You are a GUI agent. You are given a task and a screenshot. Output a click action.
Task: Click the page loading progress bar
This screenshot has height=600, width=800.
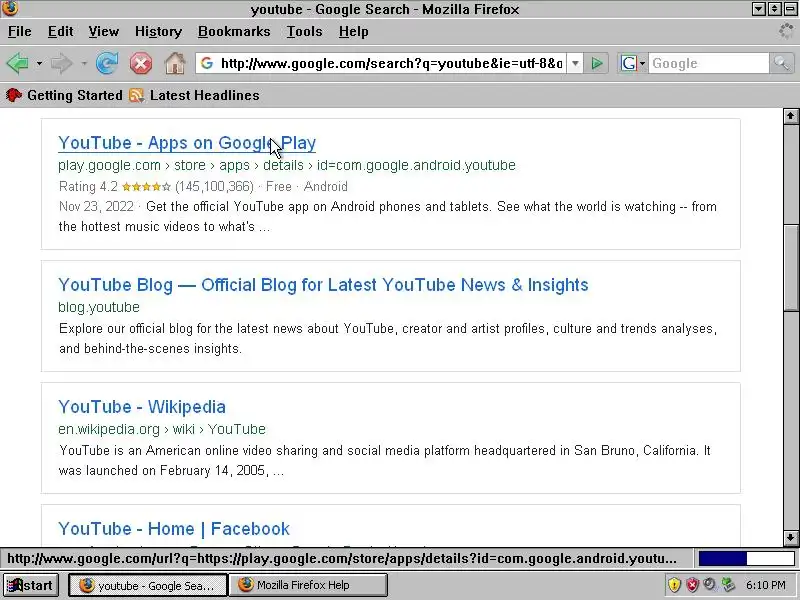[x=746, y=559]
